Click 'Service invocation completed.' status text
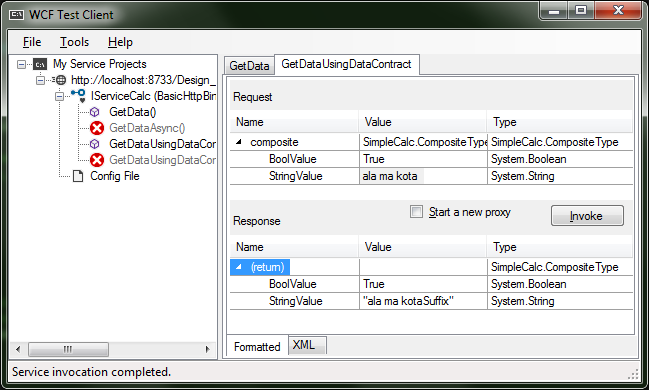 [91, 372]
